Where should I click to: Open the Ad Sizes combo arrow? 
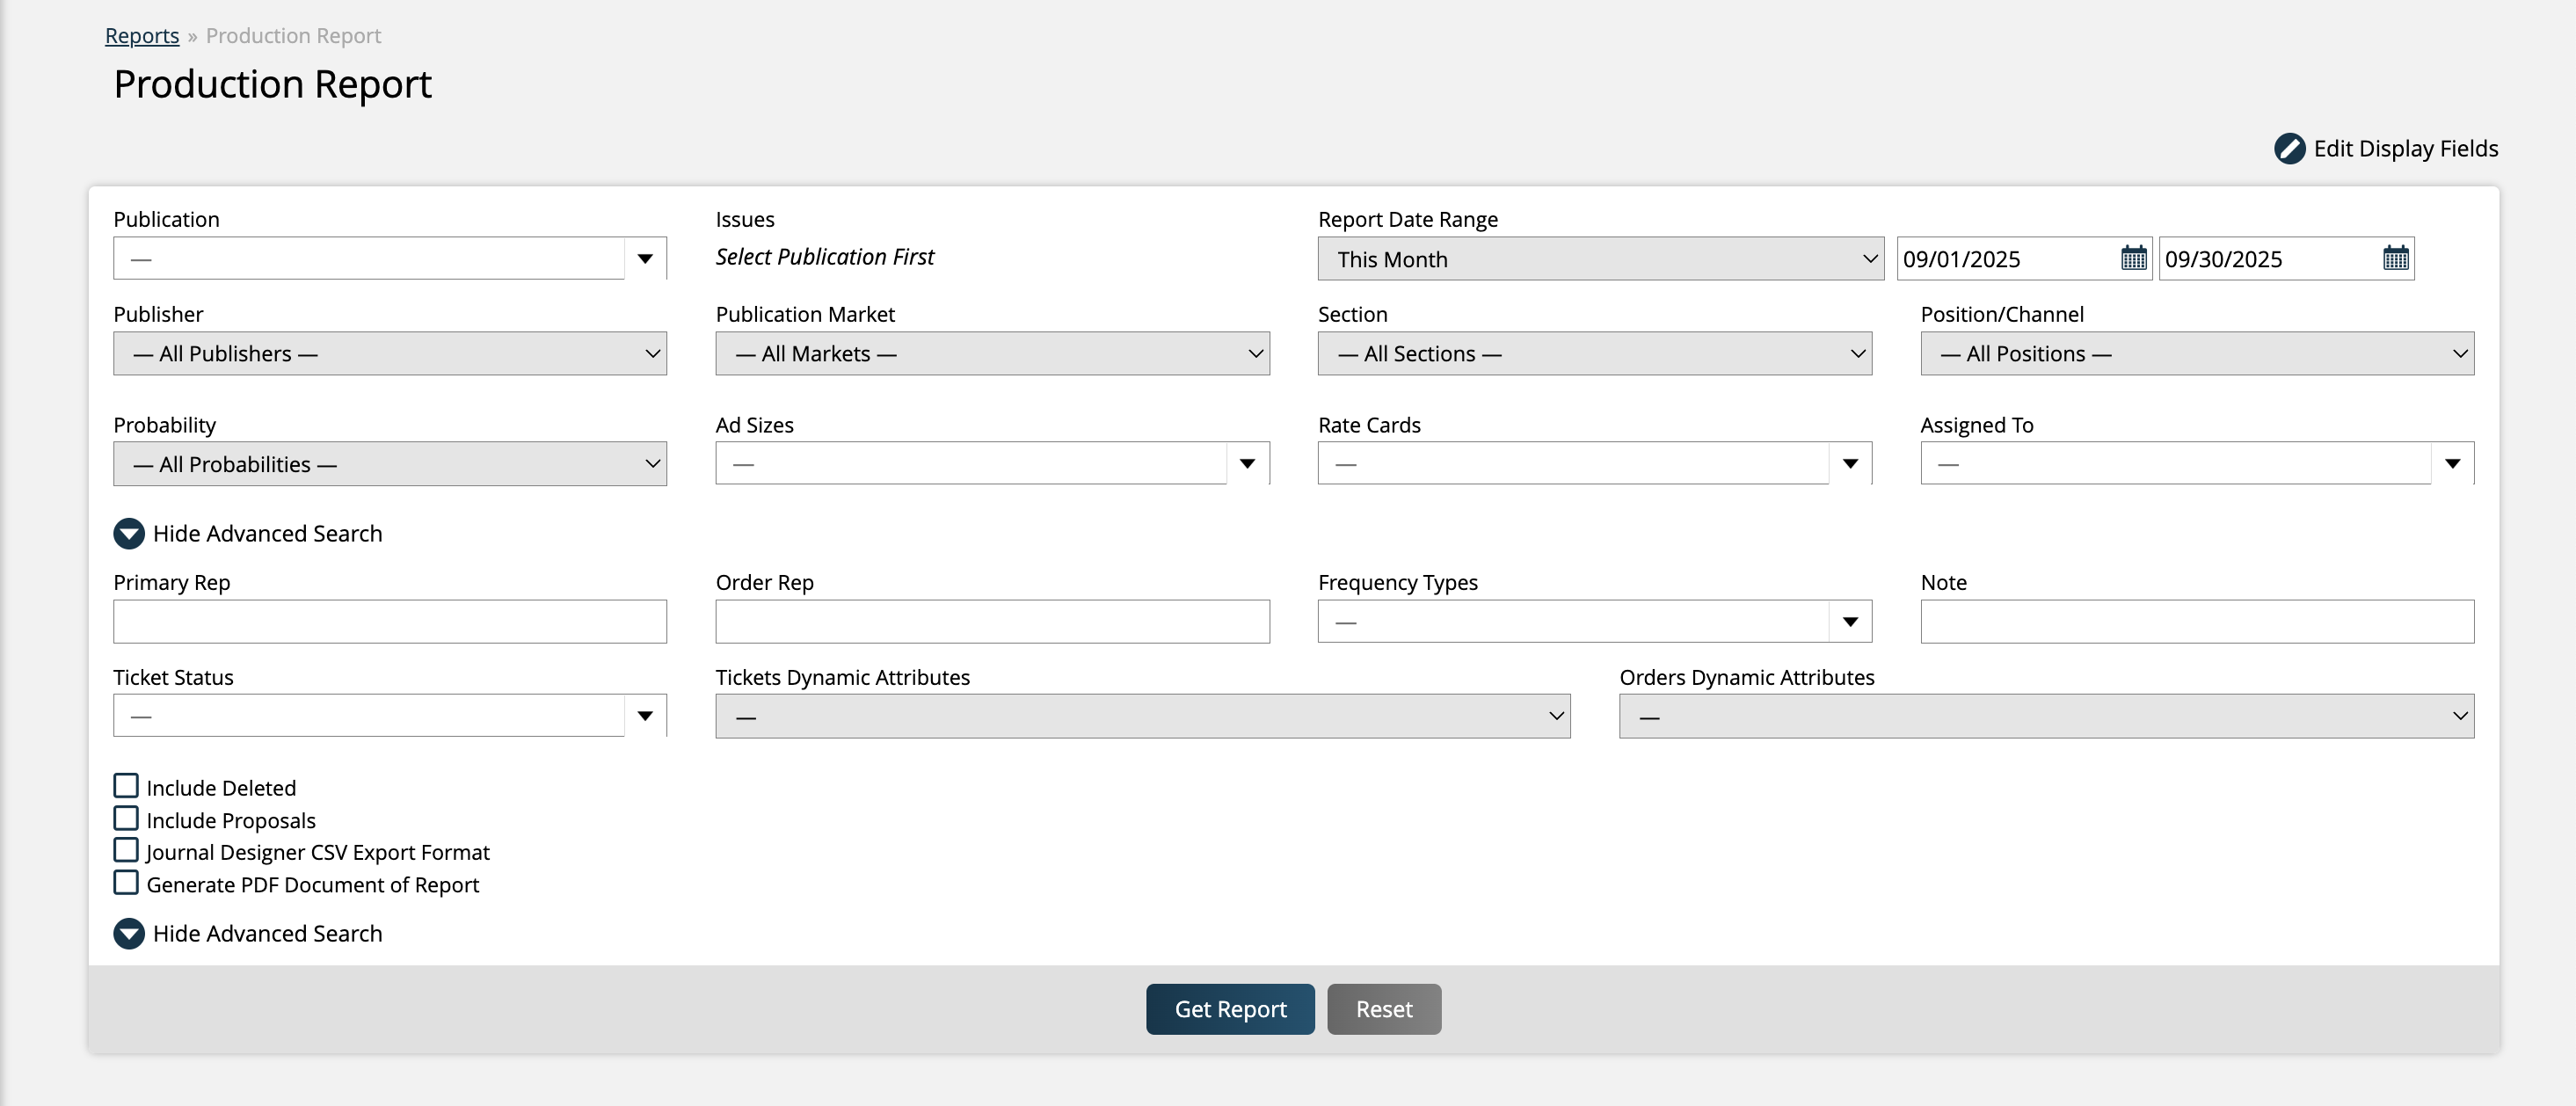1247,464
